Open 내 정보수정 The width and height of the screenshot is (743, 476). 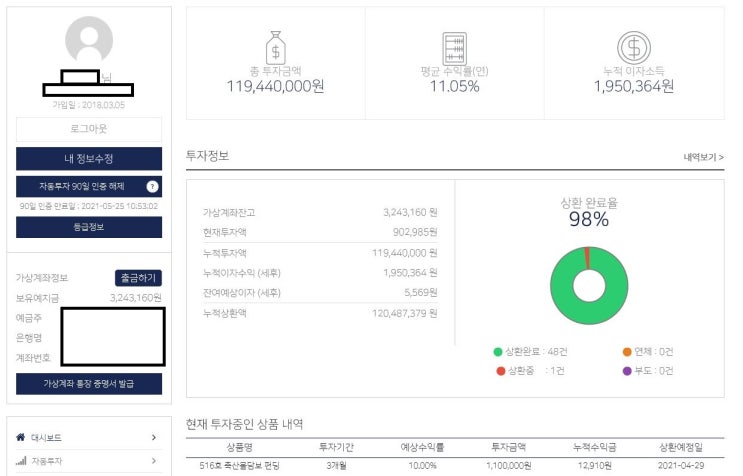tap(89, 159)
